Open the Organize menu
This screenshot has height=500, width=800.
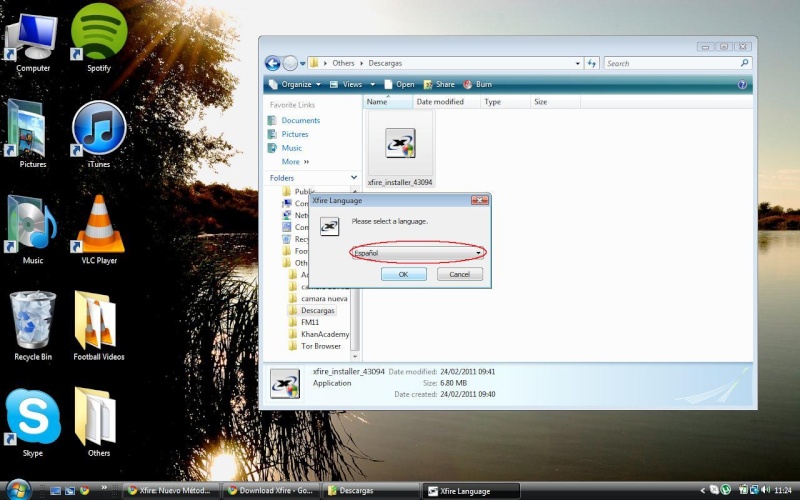click(295, 85)
